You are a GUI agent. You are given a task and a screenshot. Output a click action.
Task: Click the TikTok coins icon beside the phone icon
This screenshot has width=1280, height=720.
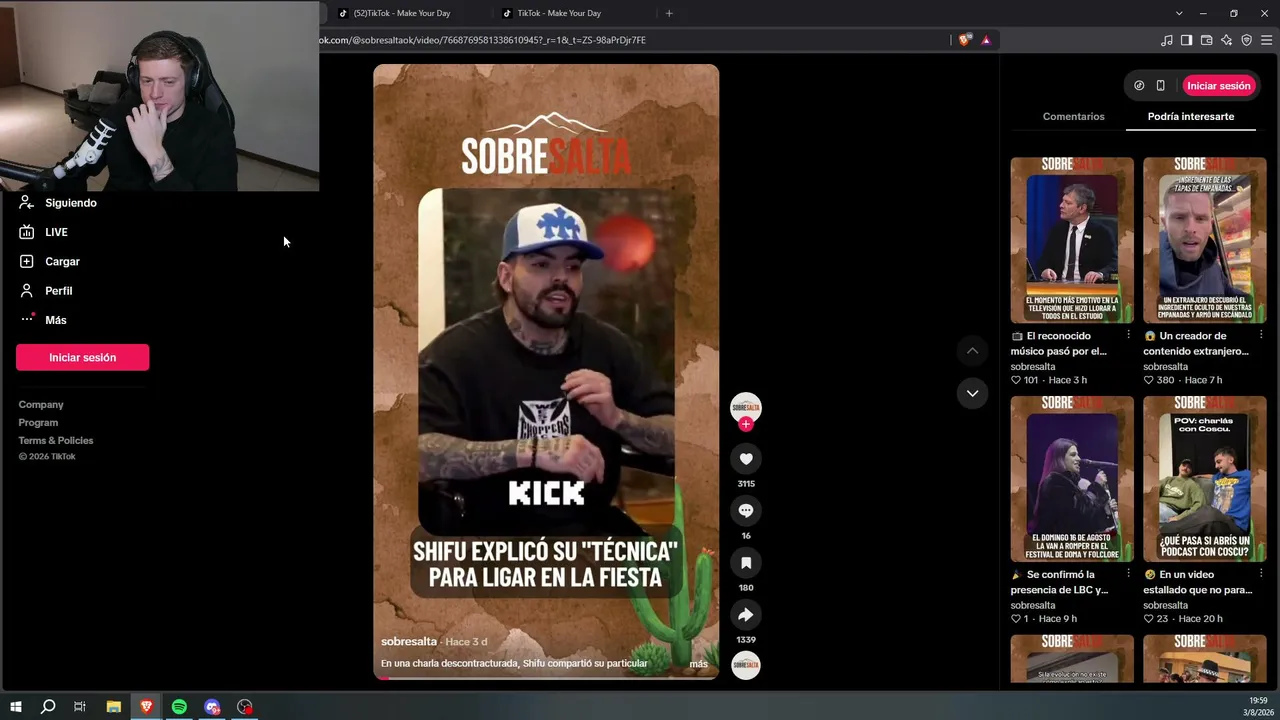coord(1139,86)
